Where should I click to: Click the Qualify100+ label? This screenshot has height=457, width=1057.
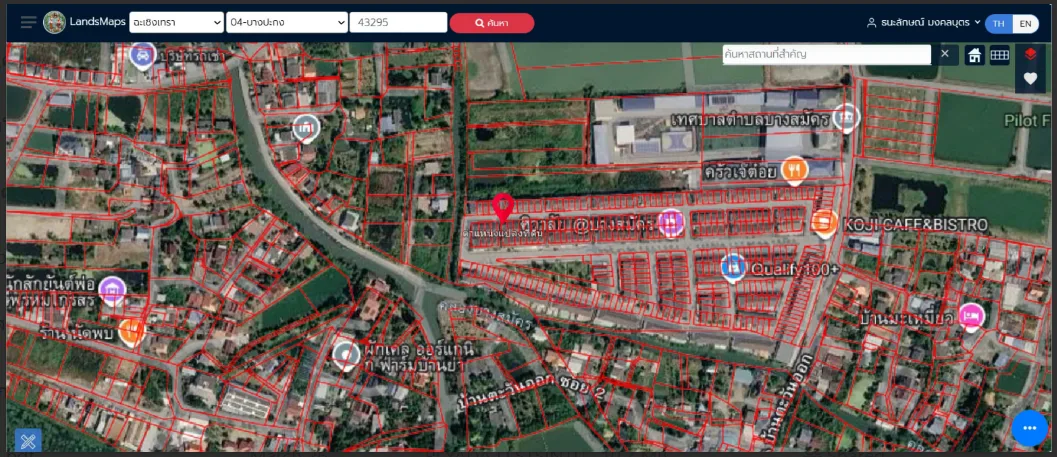[x=795, y=269]
